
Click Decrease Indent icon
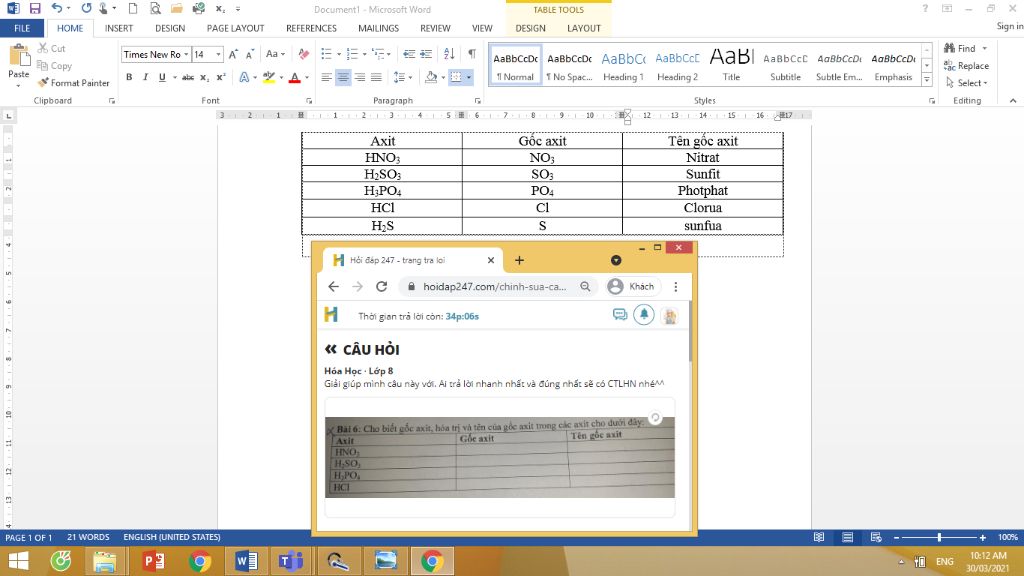tap(409, 54)
